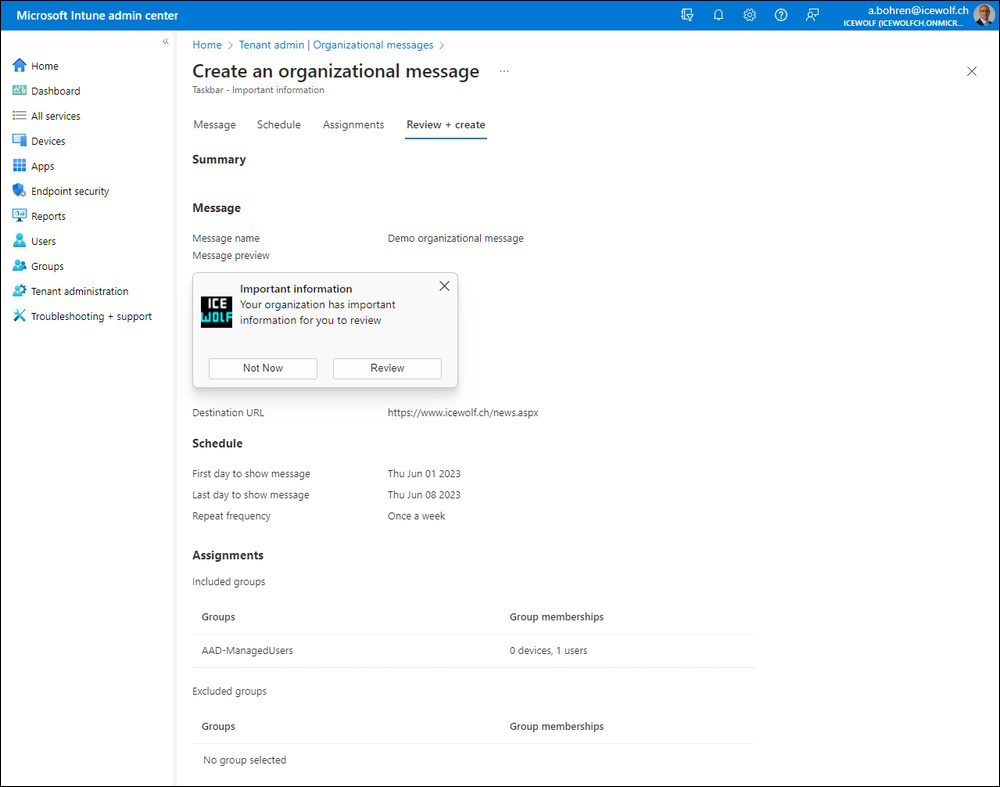Image resolution: width=1000 pixels, height=787 pixels.
Task: Open the portal settings gear
Action: (749, 15)
